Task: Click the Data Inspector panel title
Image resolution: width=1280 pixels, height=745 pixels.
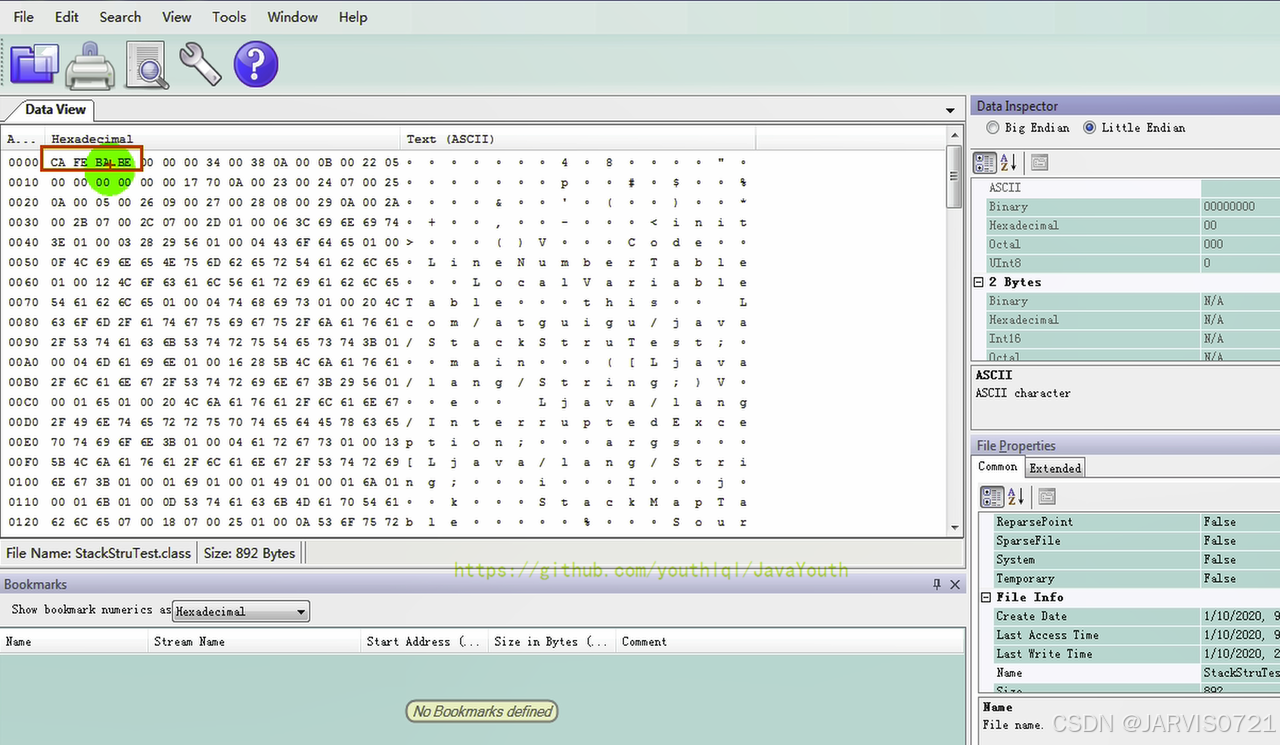Action: [1017, 106]
